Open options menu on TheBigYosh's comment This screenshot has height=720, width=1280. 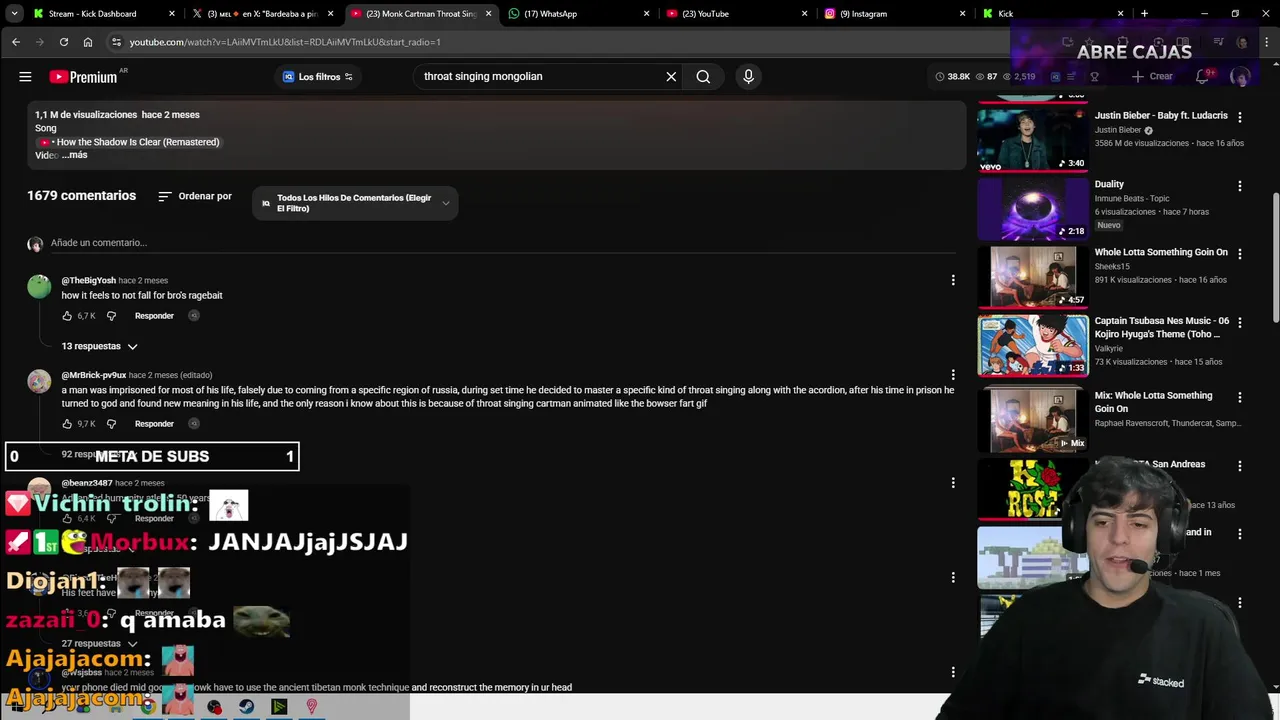[953, 281]
